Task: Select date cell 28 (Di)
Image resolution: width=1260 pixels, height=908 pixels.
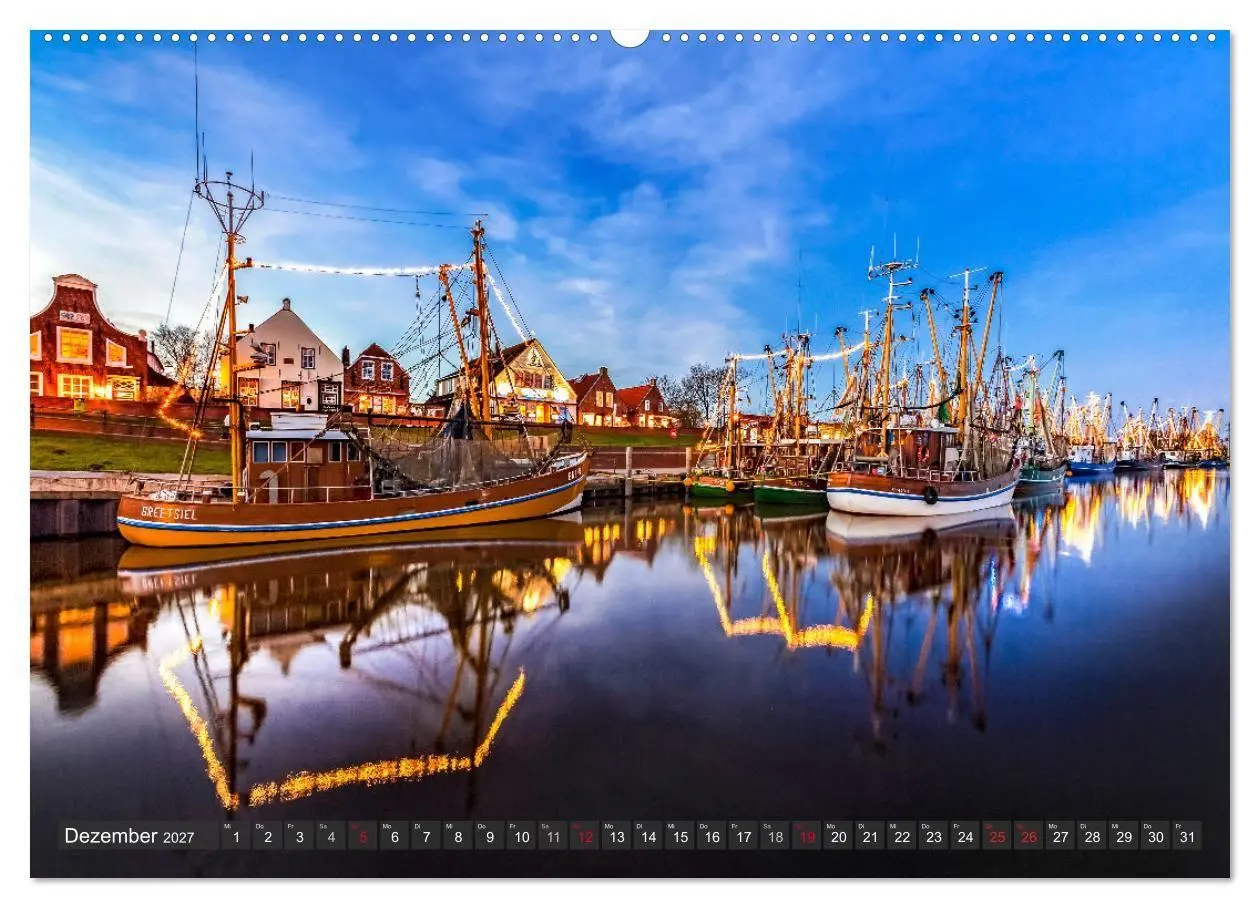Action: (x=1092, y=836)
